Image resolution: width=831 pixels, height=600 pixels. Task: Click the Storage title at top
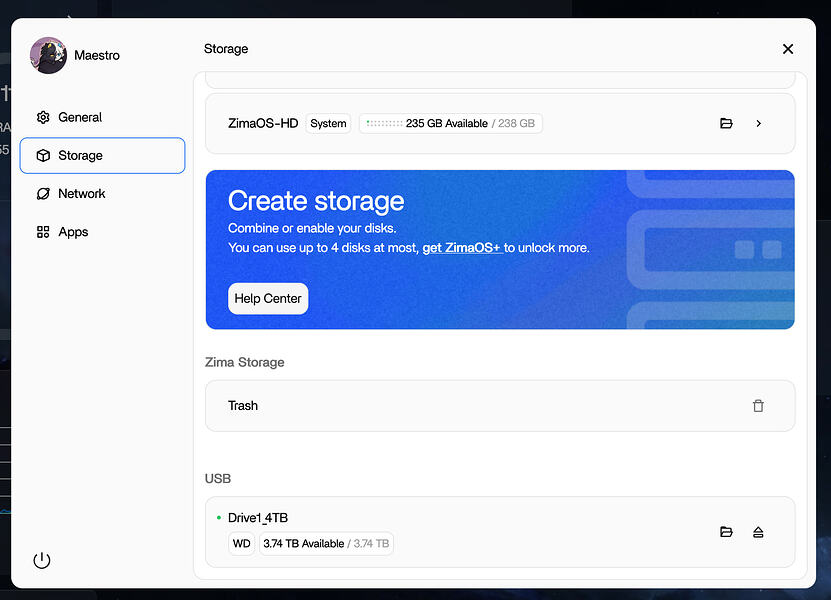[226, 49]
